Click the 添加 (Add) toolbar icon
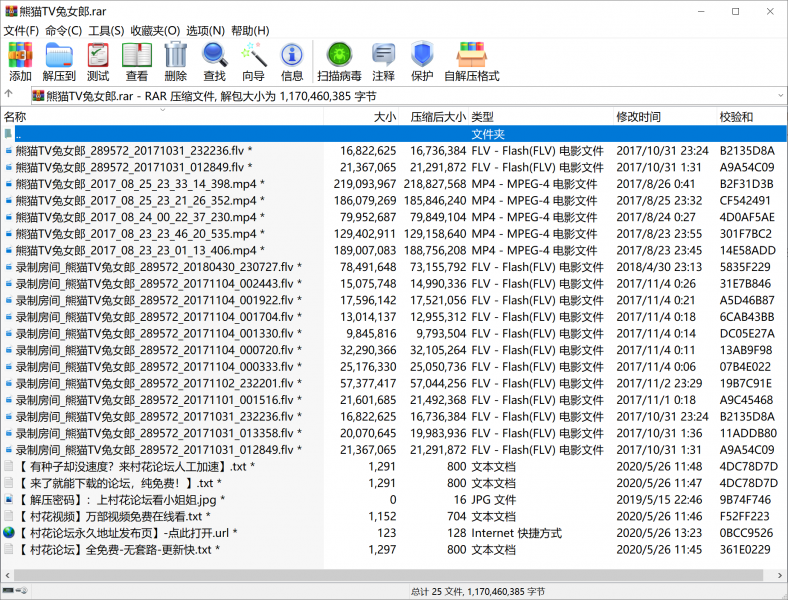The width and height of the screenshot is (788, 600). point(20,61)
